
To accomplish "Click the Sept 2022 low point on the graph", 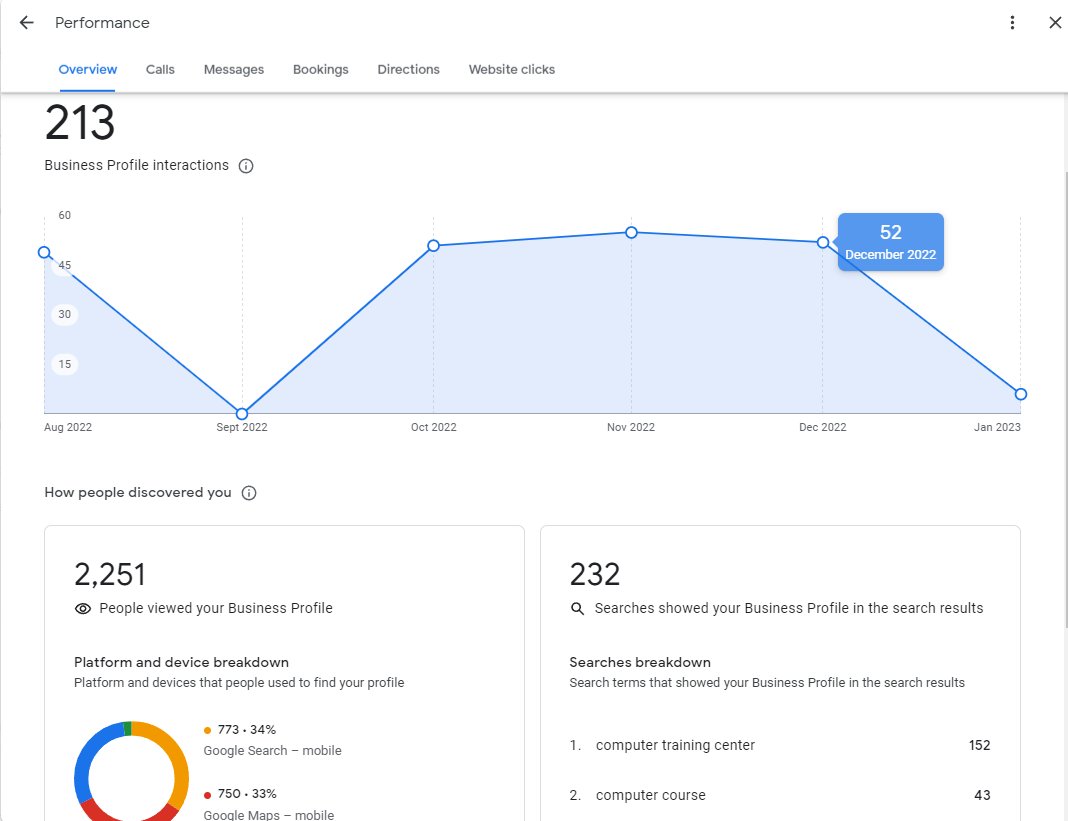I will pyautogui.click(x=241, y=412).
